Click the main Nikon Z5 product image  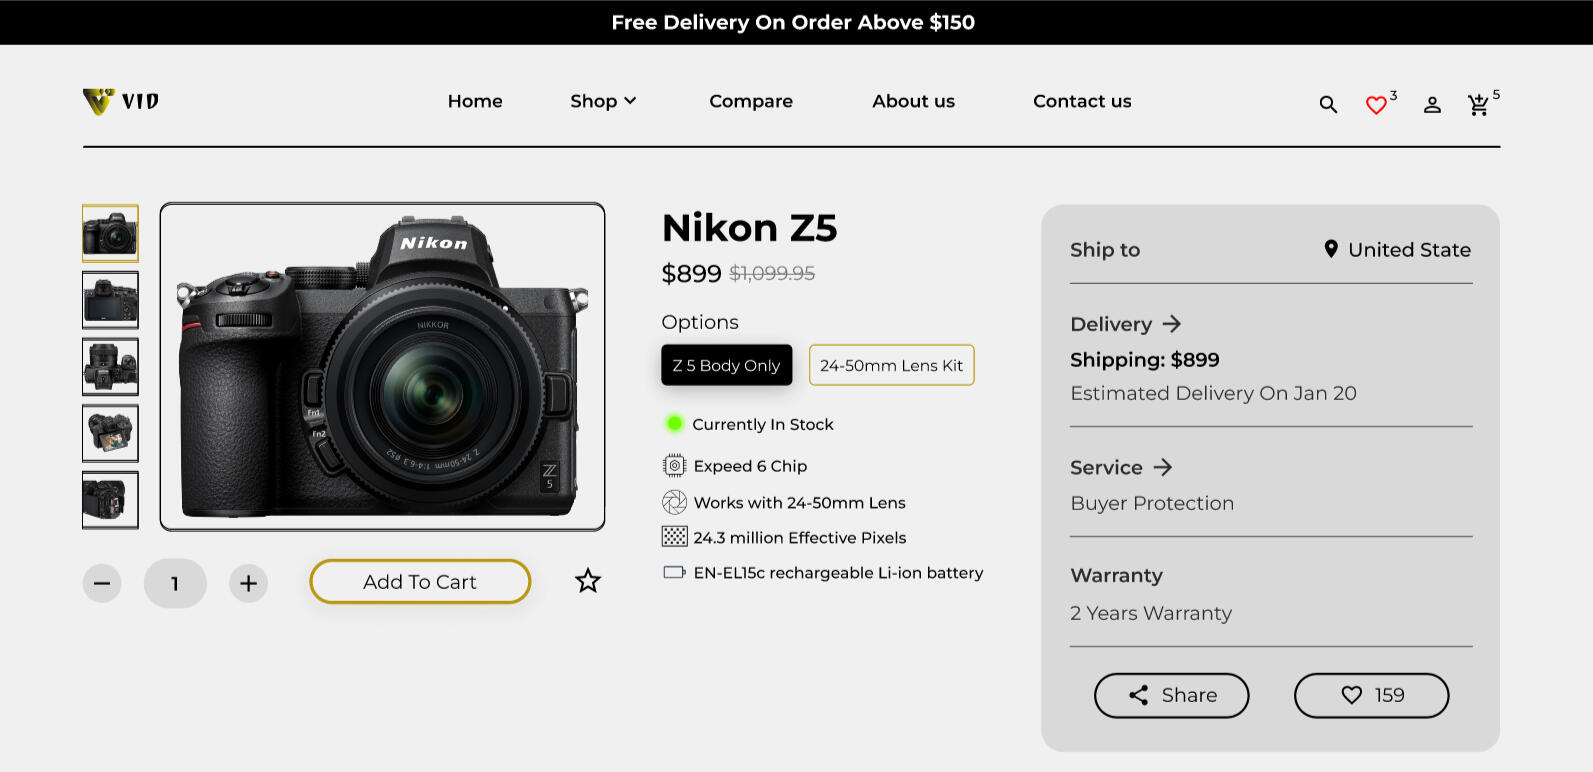(x=382, y=367)
